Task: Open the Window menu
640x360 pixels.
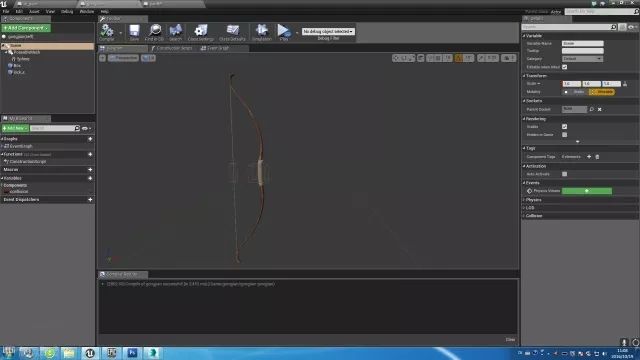Action: (87, 11)
